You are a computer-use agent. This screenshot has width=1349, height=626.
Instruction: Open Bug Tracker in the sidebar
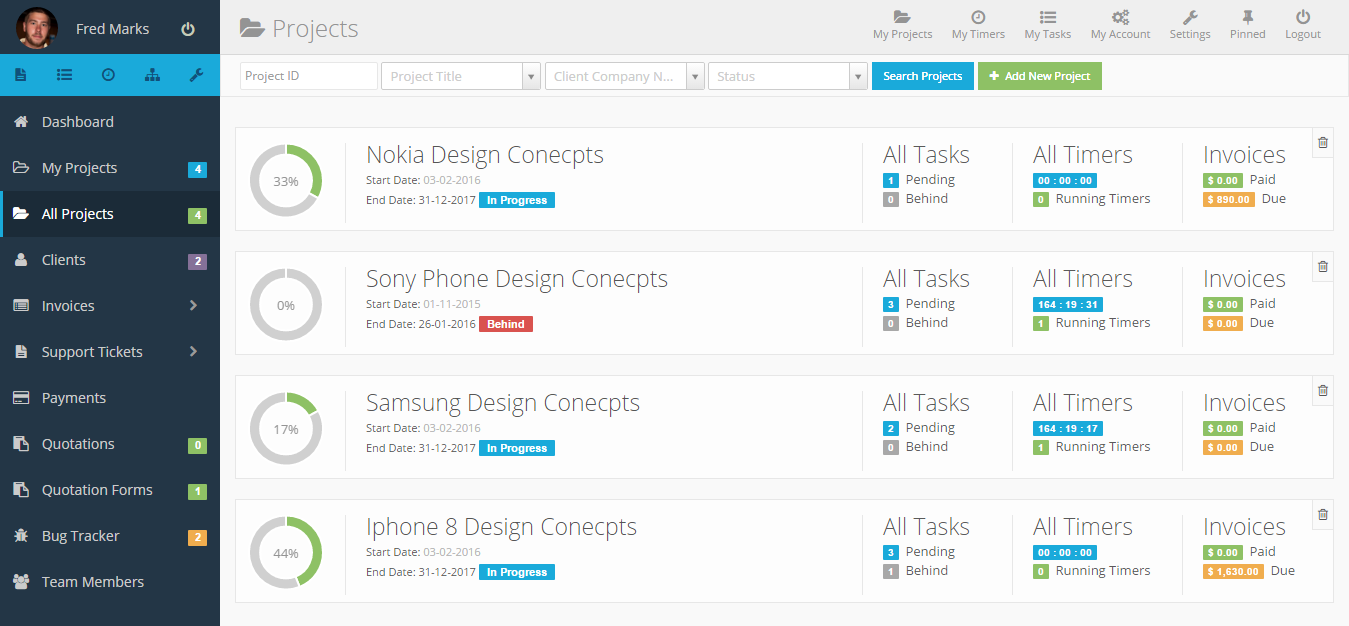pos(110,536)
